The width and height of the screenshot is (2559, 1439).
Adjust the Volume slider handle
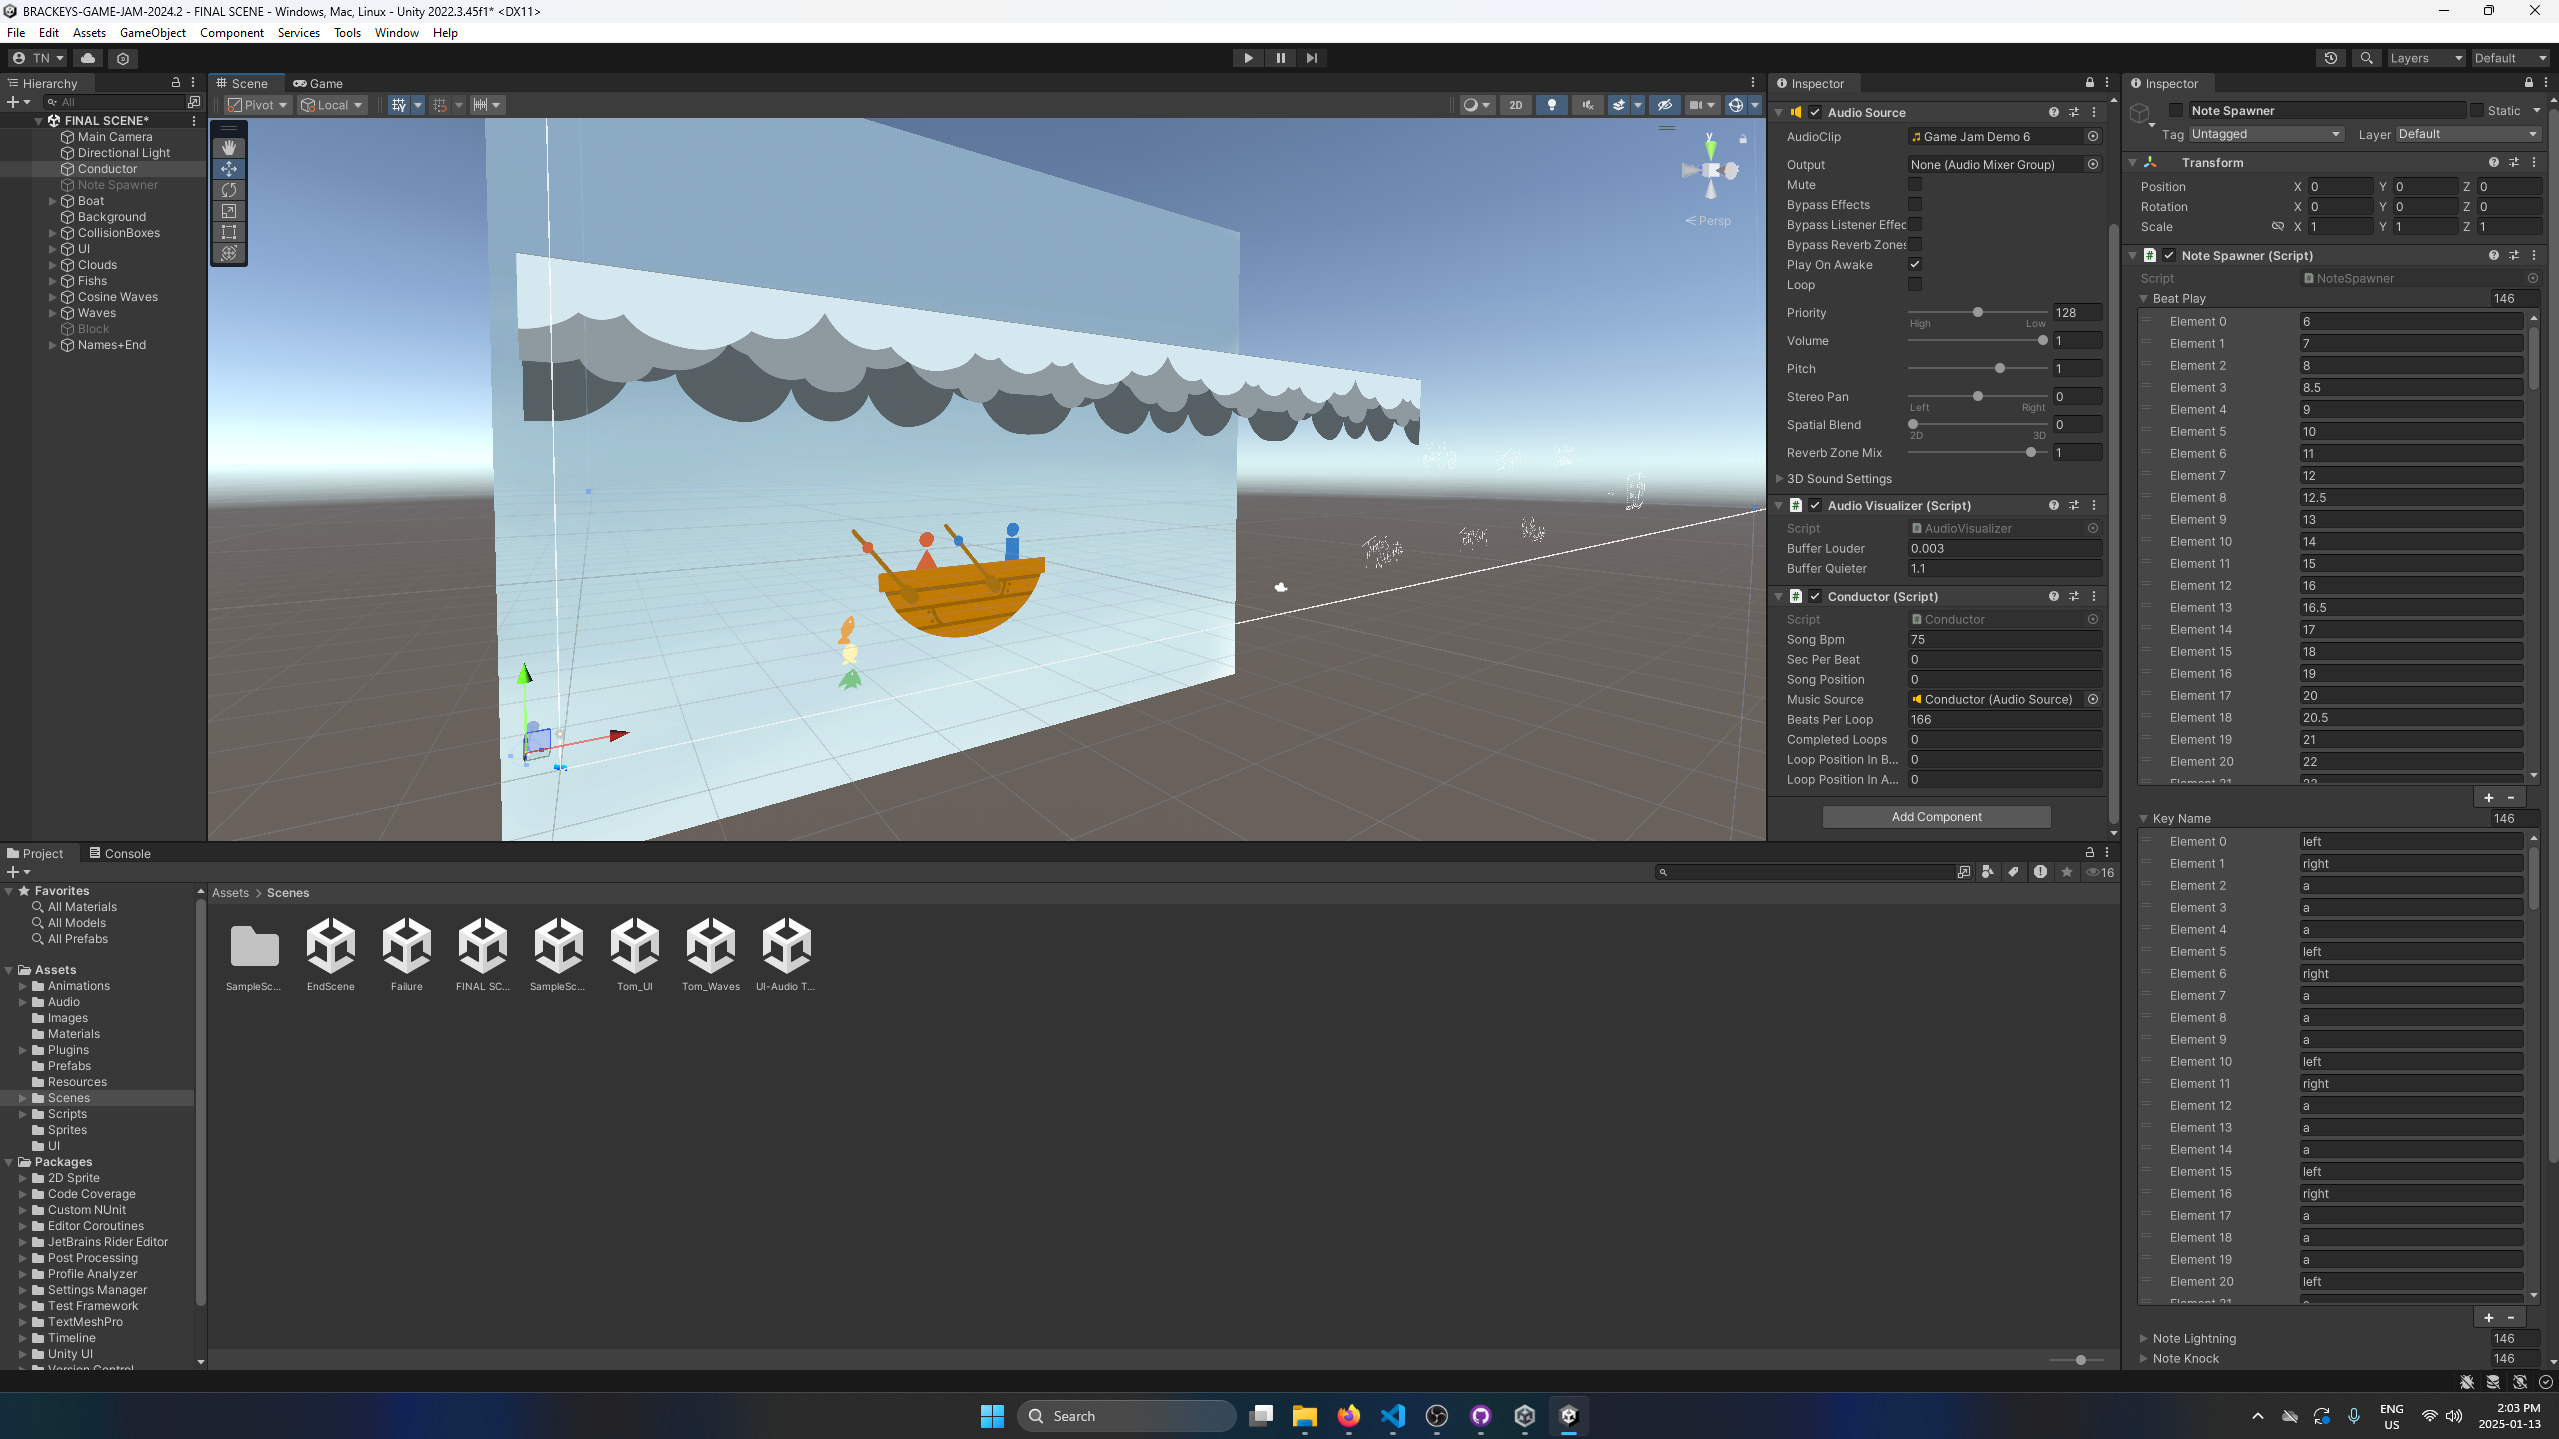tap(2042, 341)
